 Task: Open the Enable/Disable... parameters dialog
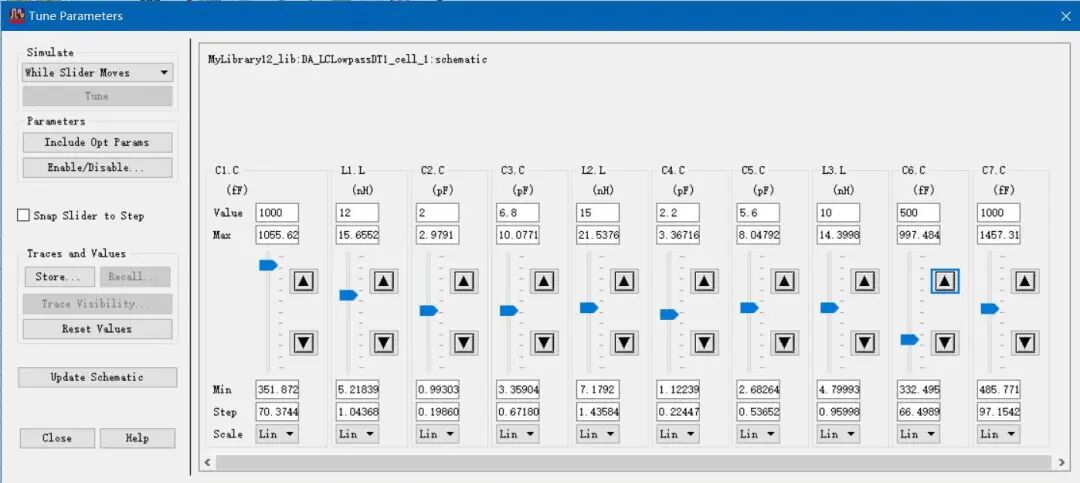tap(97, 167)
